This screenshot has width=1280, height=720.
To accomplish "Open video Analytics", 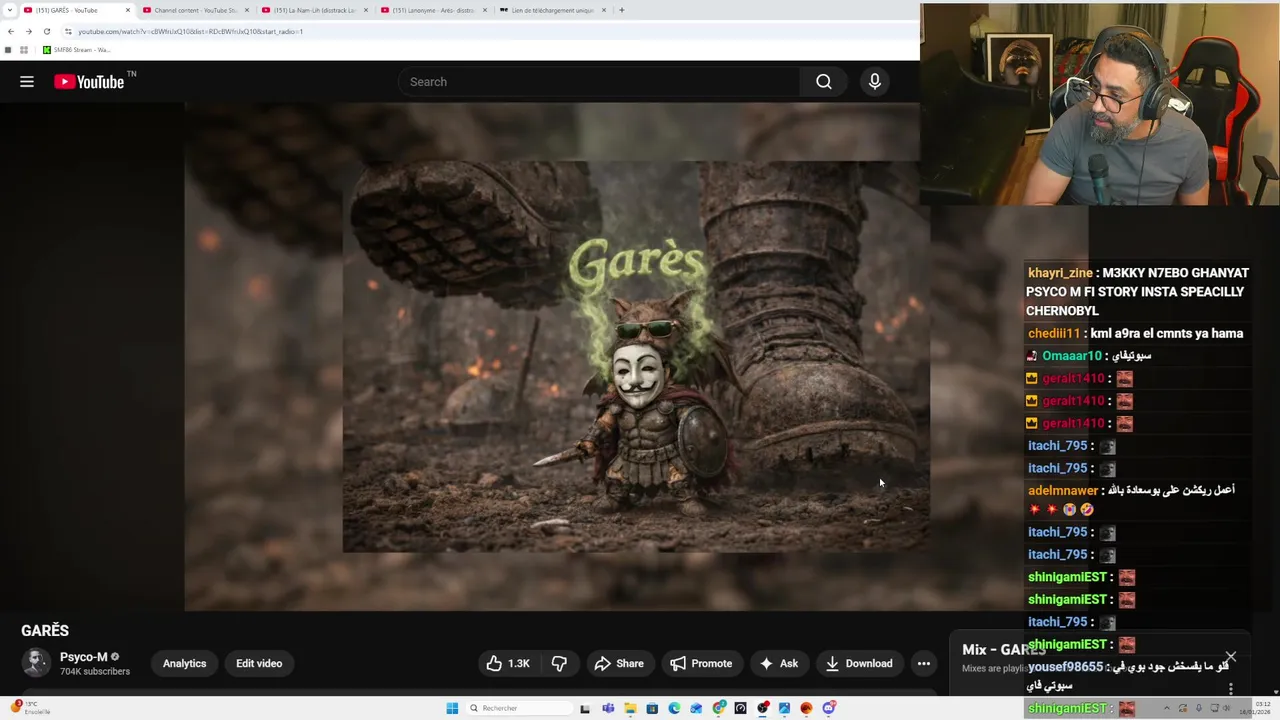I will tap(184, 663).
